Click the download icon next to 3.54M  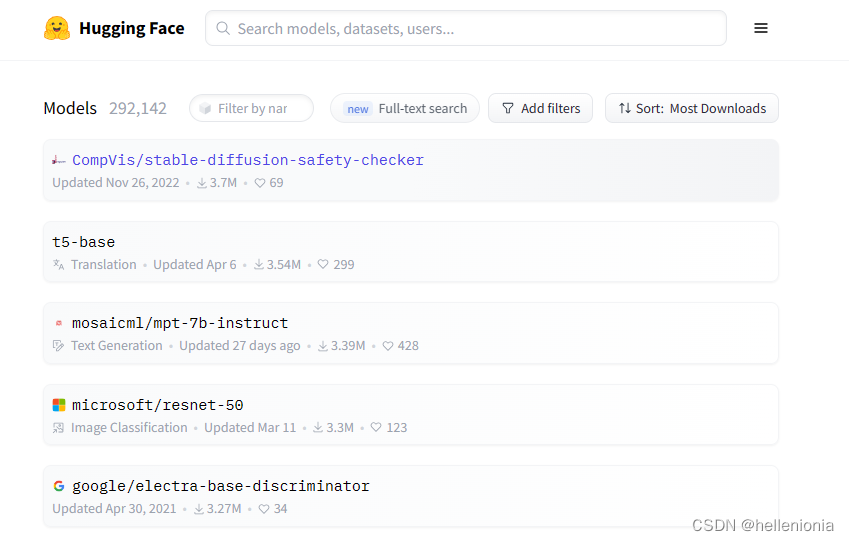point(259,264)
